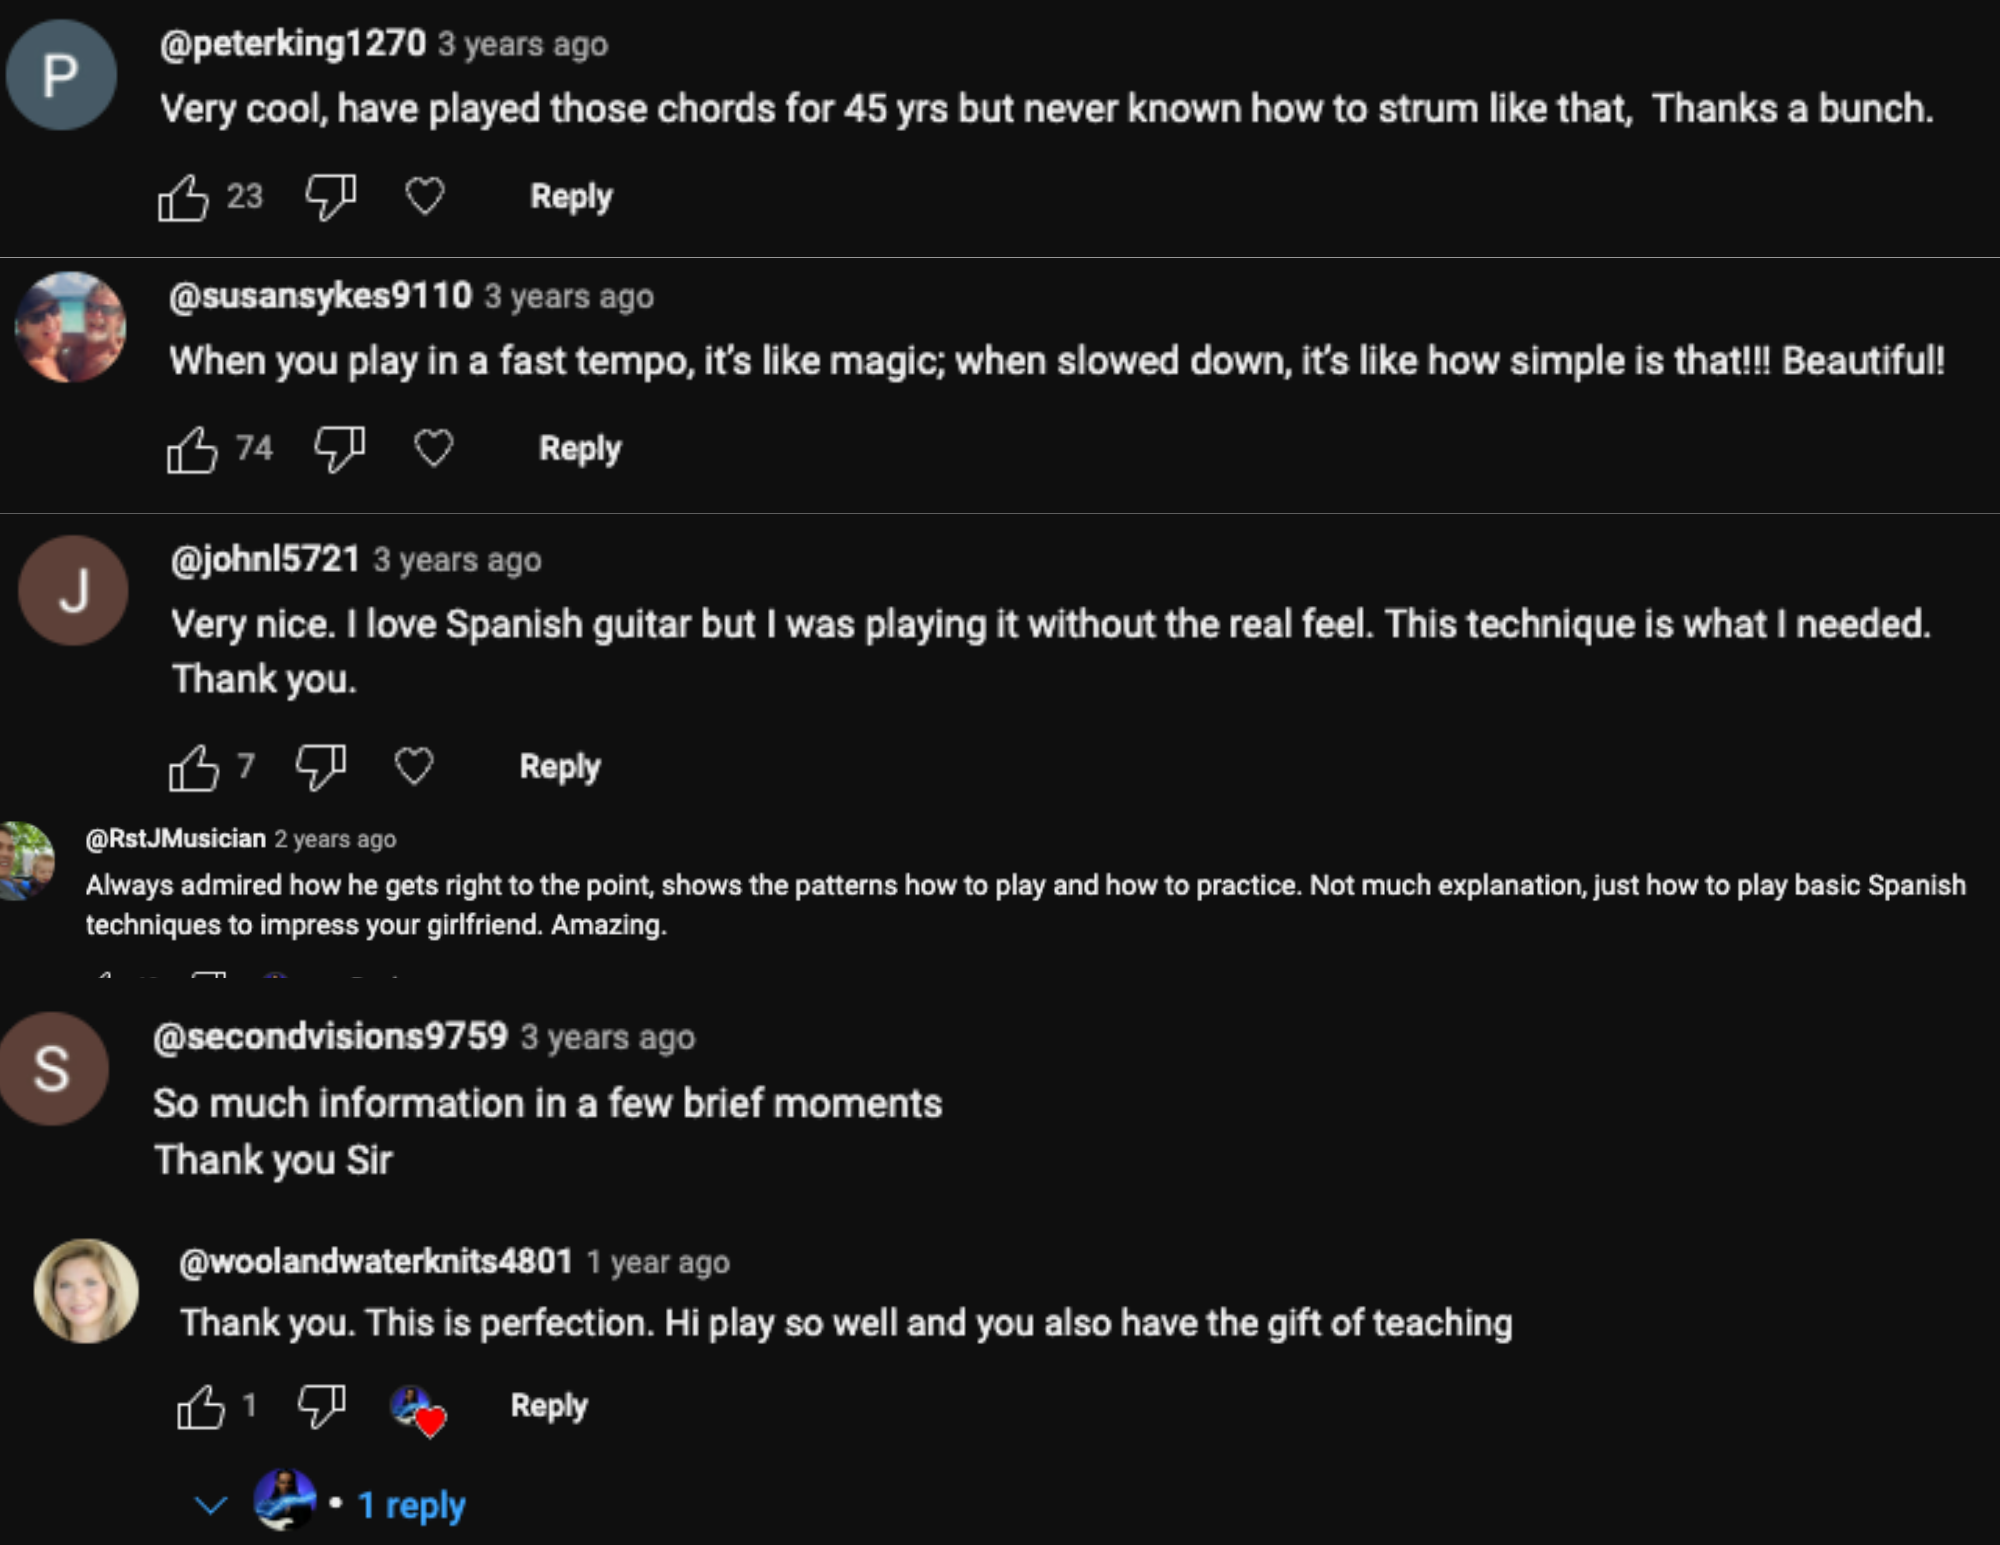Dislike the comment by @woolandwaterknits4801
The height and width of the screenshot is (1545, 2000).
pyautogui.click(x=322, y=1406)
